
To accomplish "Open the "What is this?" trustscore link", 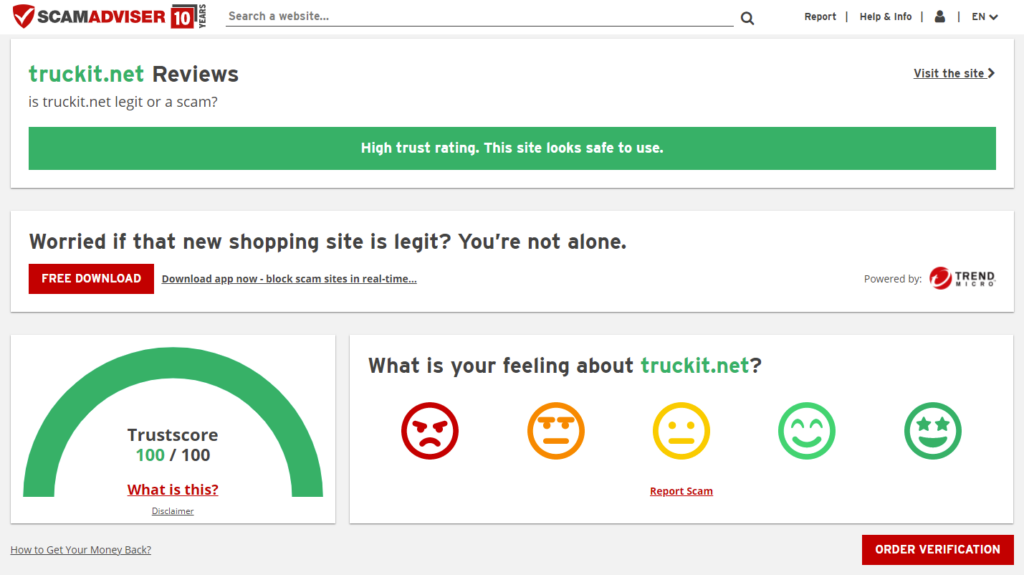I will pos(172,490).
